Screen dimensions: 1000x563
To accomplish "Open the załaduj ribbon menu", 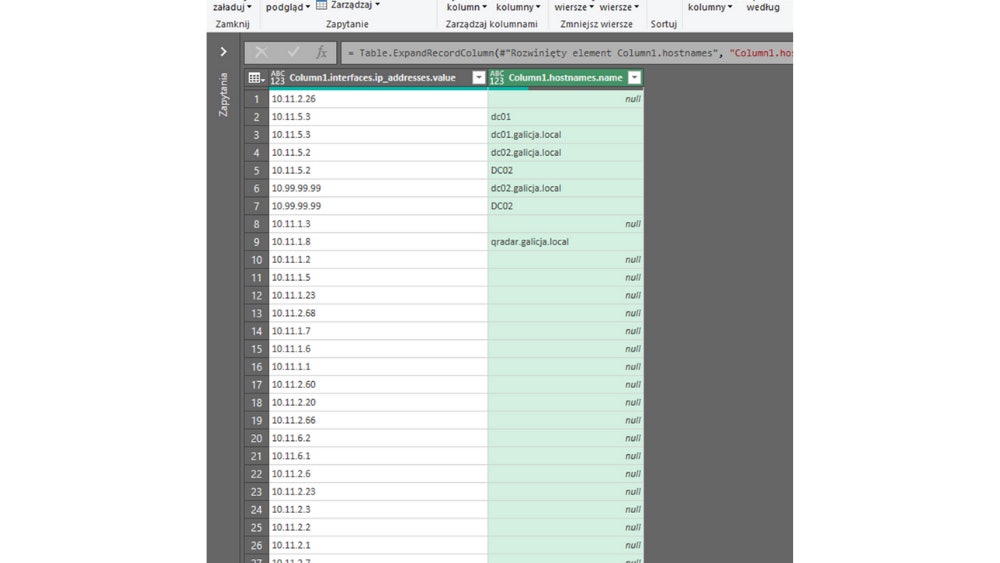I will [232, 7].
